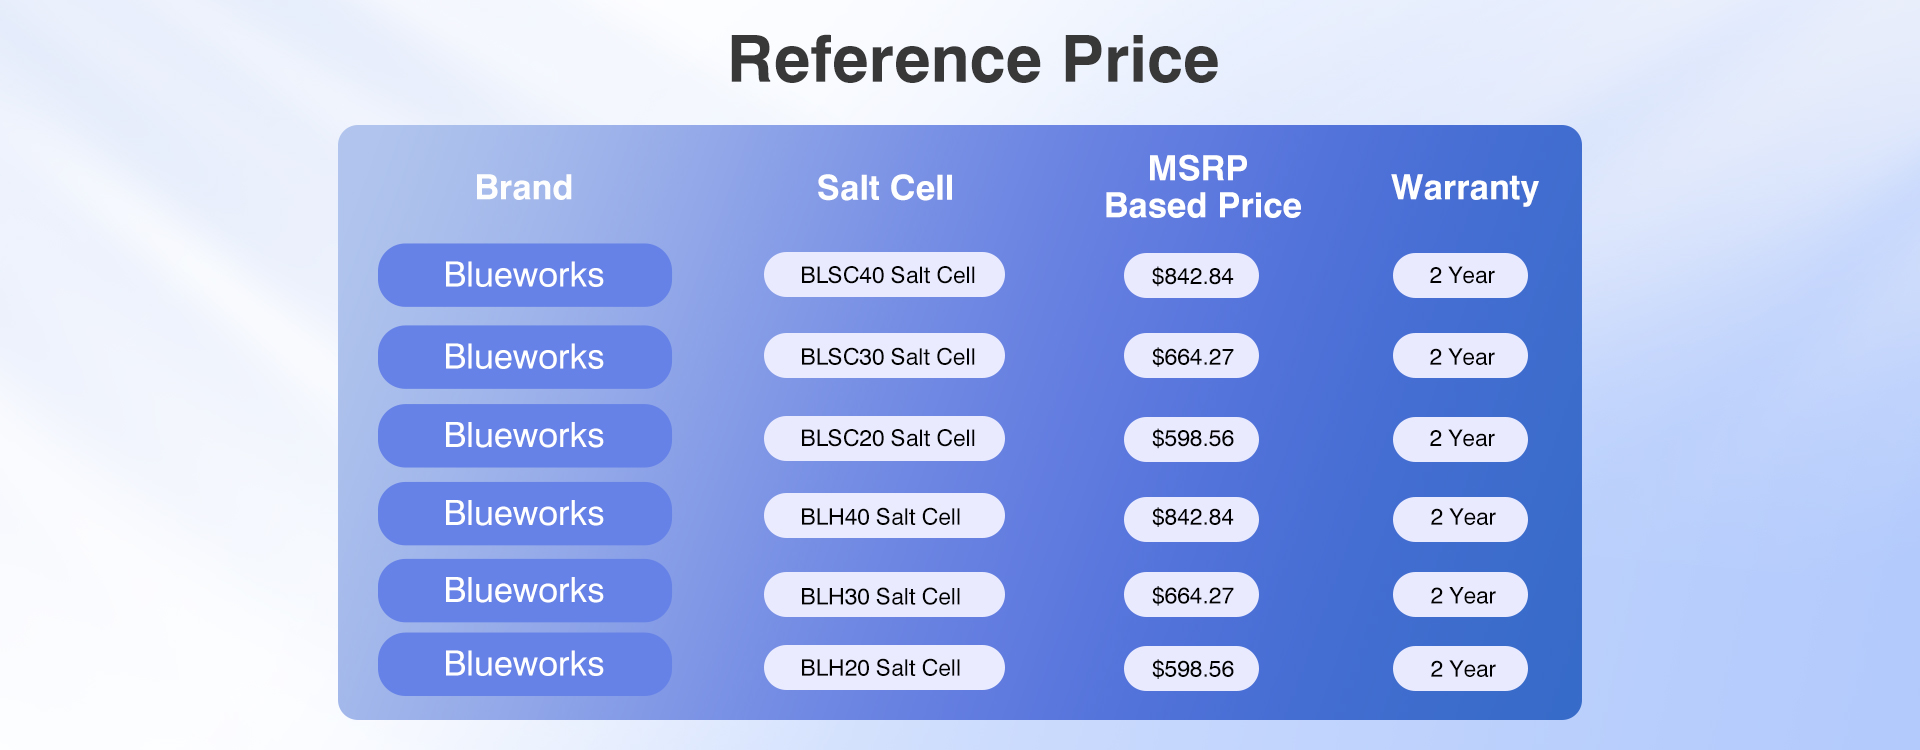The width and height of the screenshot is (1920, 750).
Task: Click the 2 Year warranty for BLSC40
Action: [x=1460, y=276]
